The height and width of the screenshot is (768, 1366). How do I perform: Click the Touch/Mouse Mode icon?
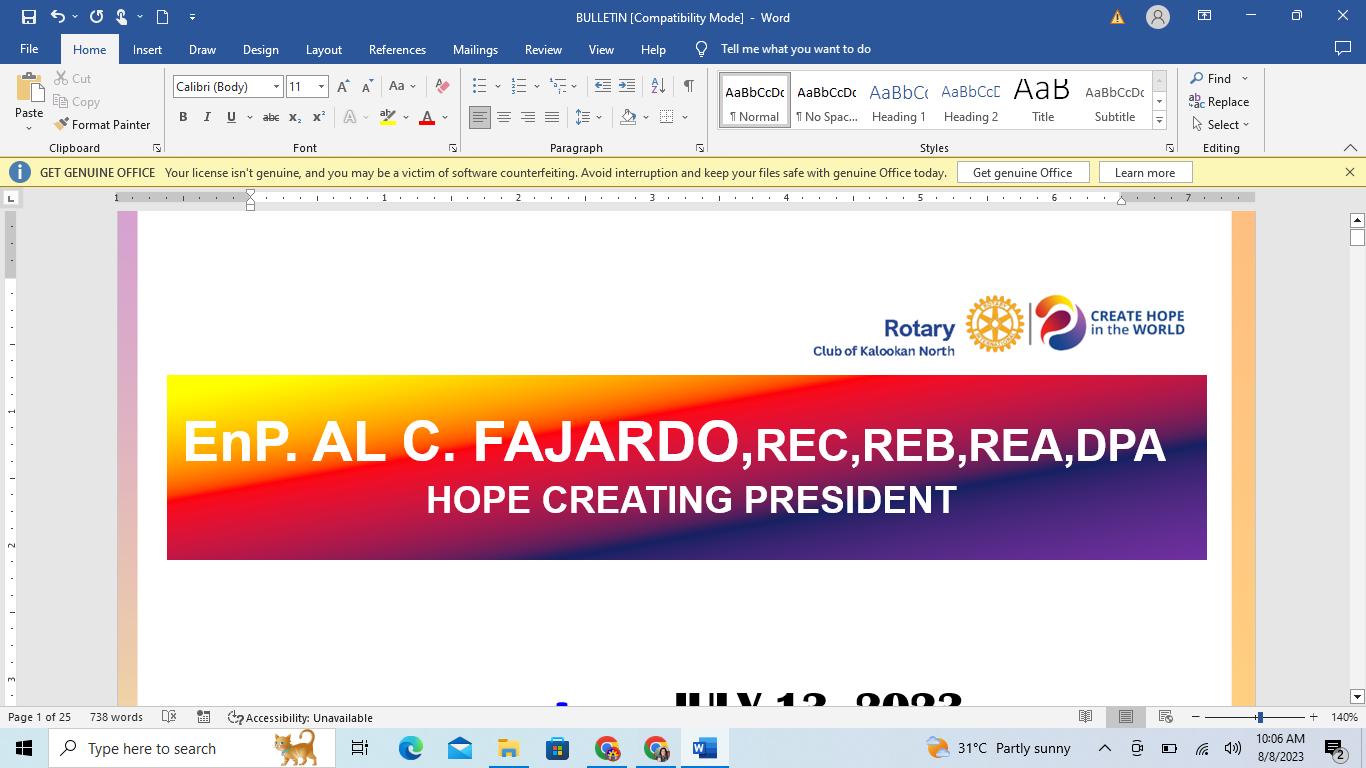click(x=122, y=17)
